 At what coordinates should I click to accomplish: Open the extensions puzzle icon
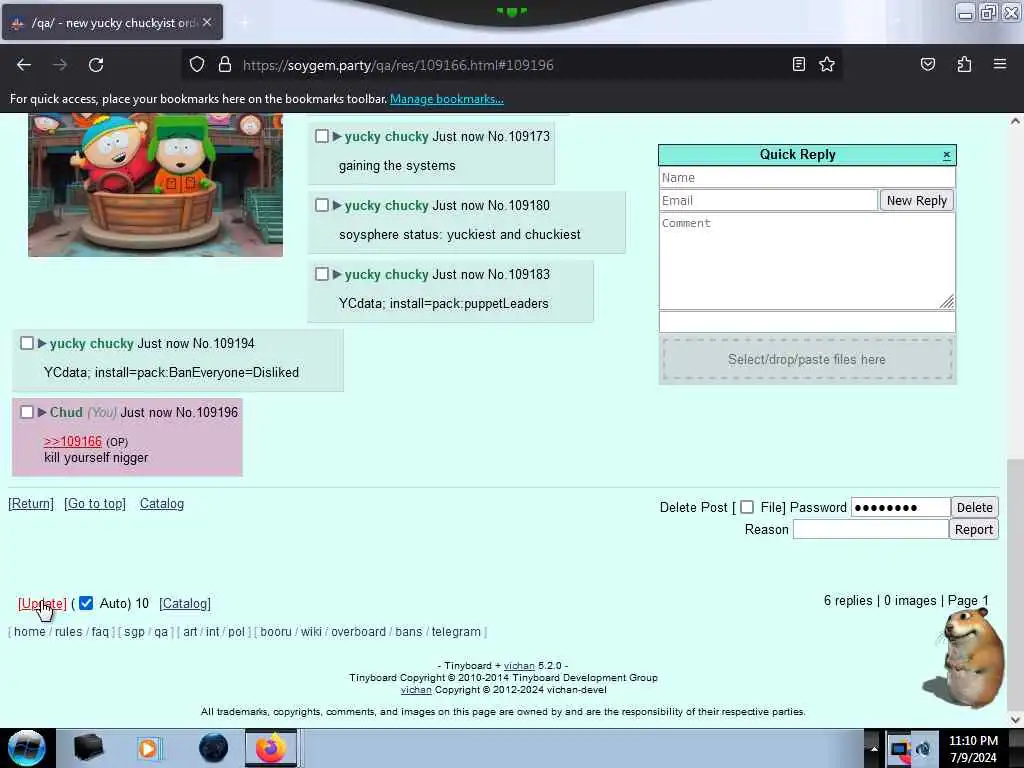pyautogui.click(x=964, y=64)
